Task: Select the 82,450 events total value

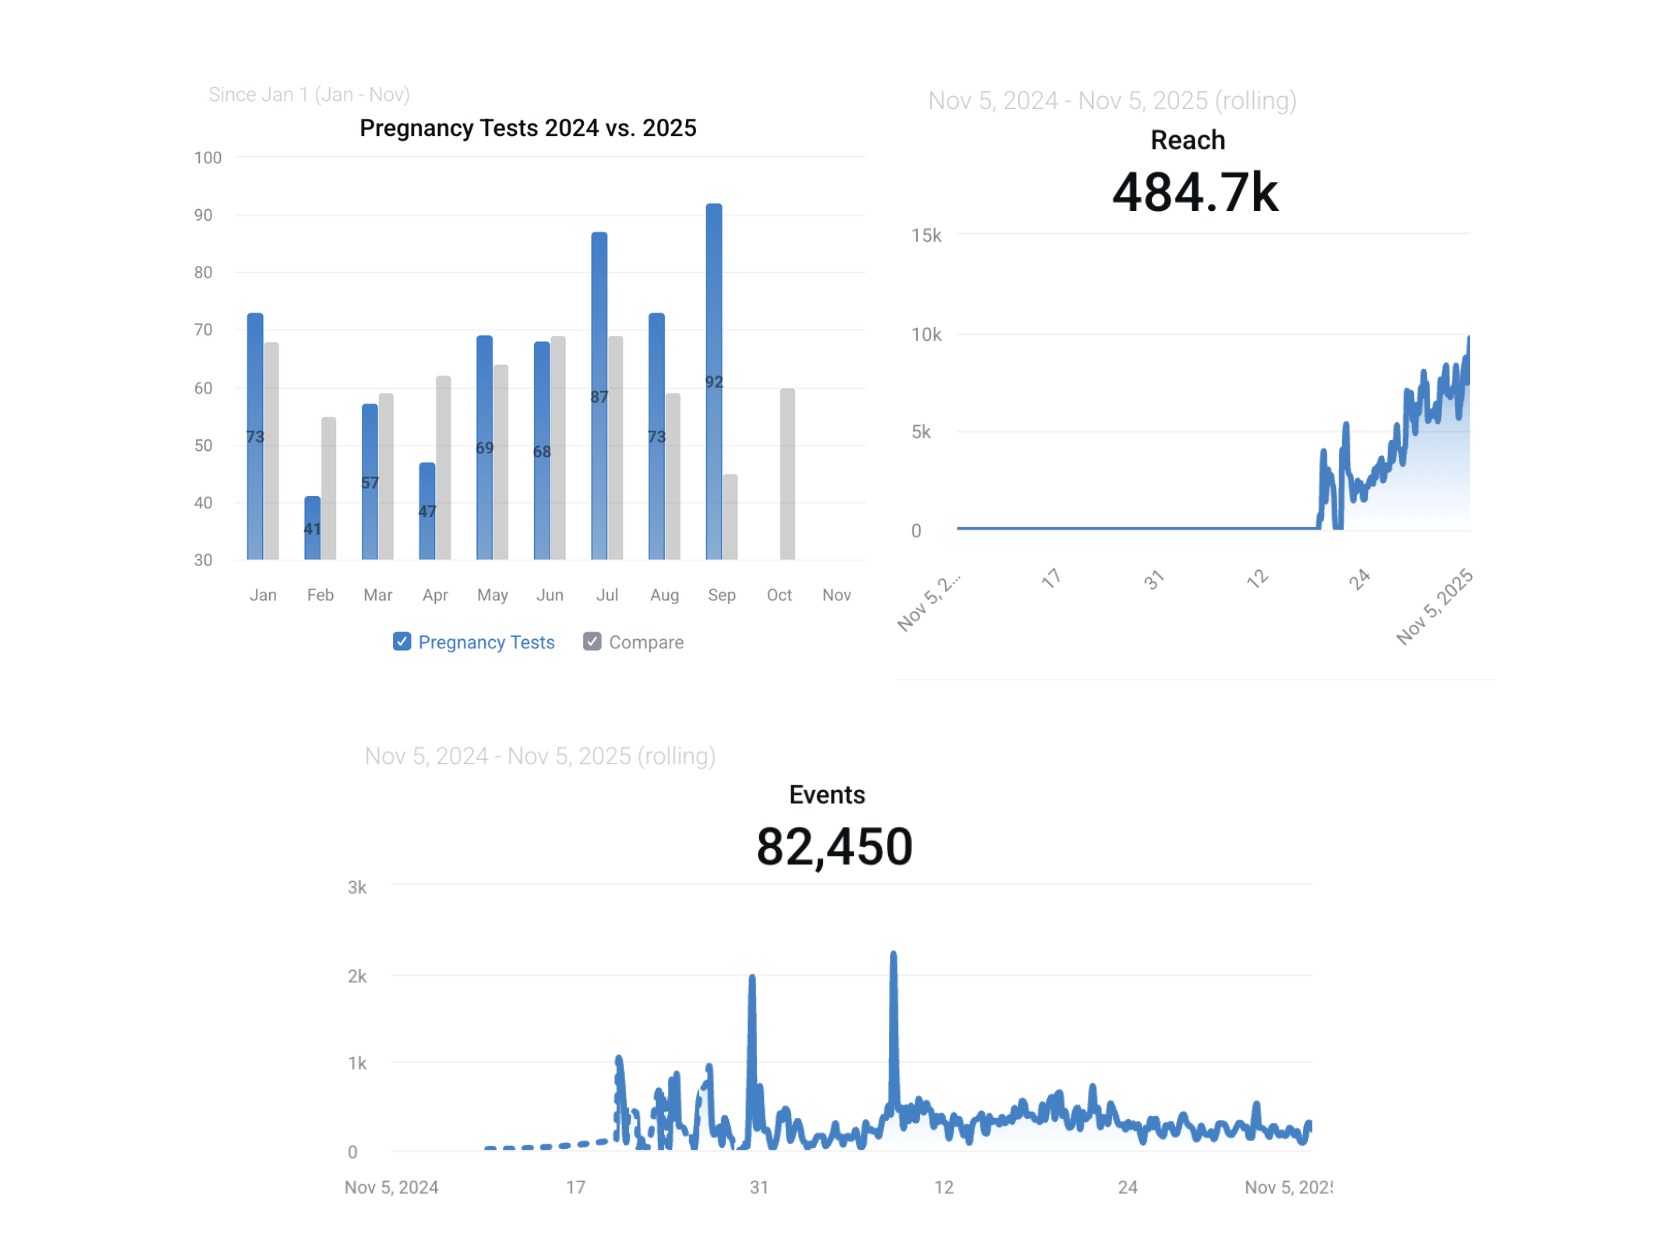Action: (x=834, y=847)
